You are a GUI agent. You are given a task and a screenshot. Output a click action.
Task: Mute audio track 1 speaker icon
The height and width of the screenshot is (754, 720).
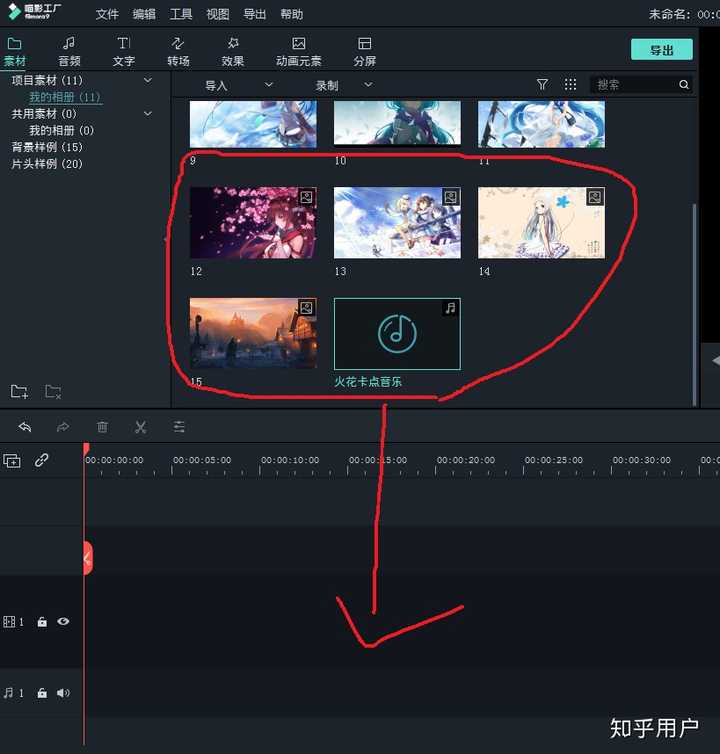pos(63,693)
